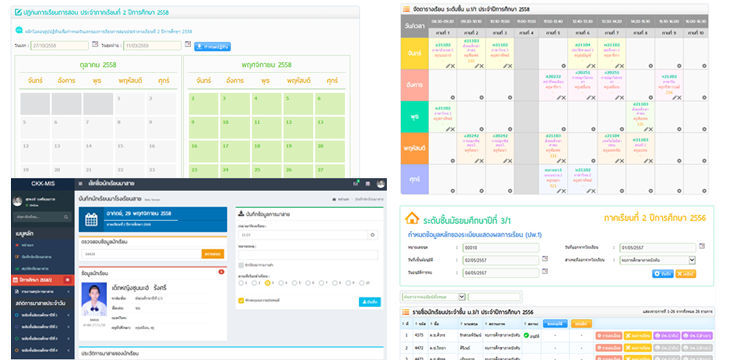Select October 2558 calendar day 14
This screenshot has height=360, width=729.
98,151
